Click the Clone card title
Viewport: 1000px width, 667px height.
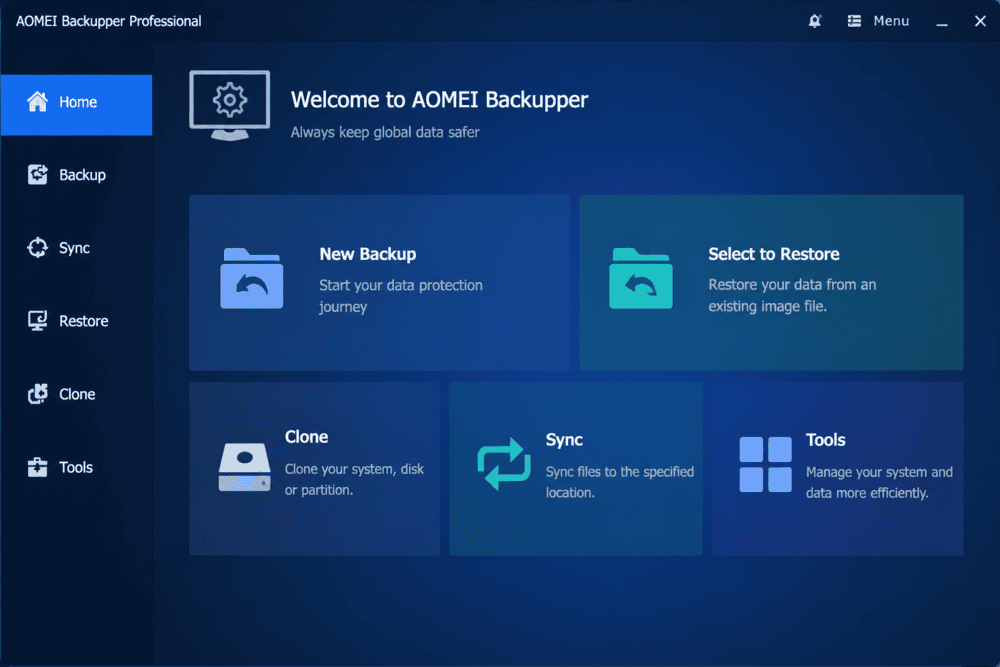(306, 437)
